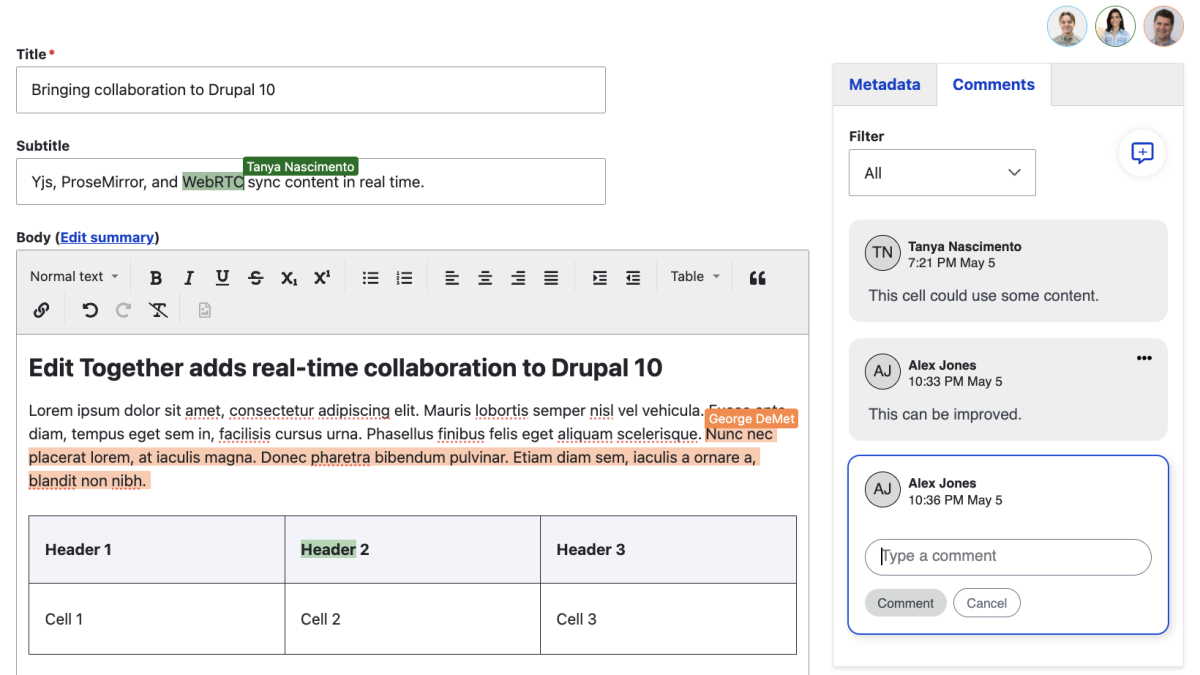Click the highlighted word WebRTC

tap(213, 182)
